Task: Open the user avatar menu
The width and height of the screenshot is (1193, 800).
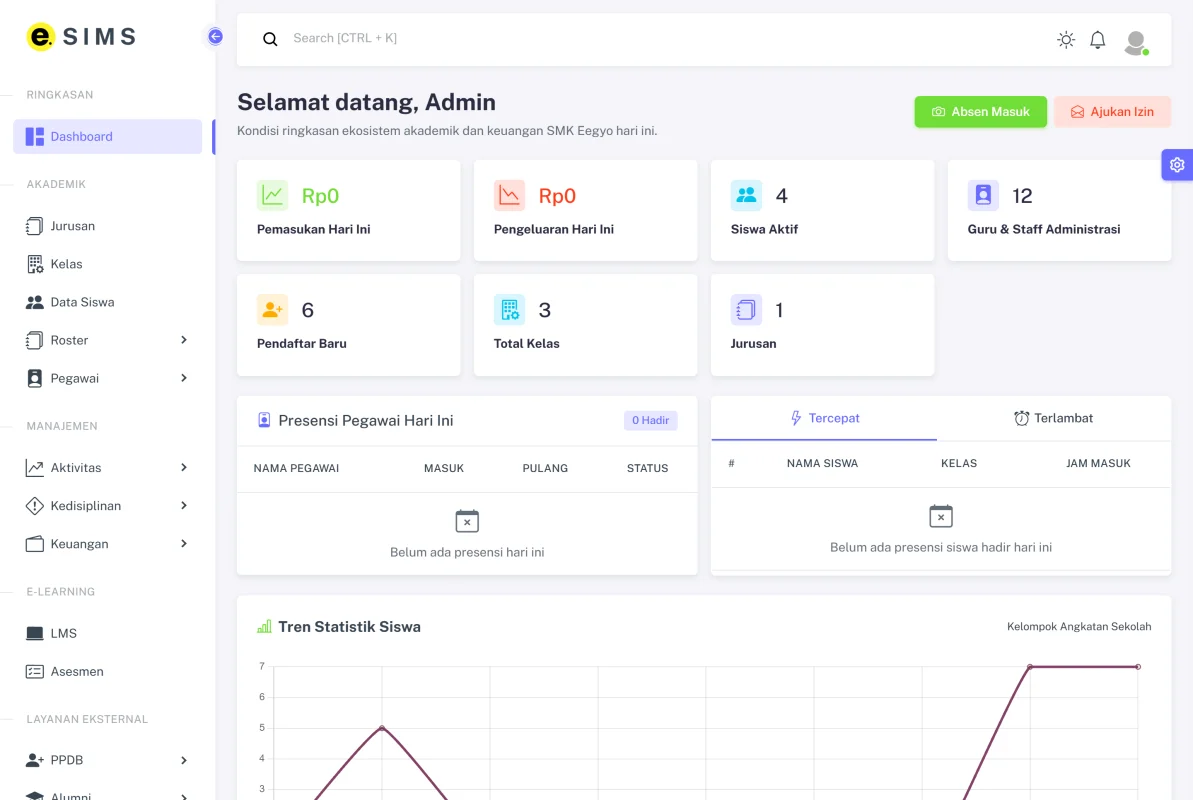Action: [x=1136, y=43]
